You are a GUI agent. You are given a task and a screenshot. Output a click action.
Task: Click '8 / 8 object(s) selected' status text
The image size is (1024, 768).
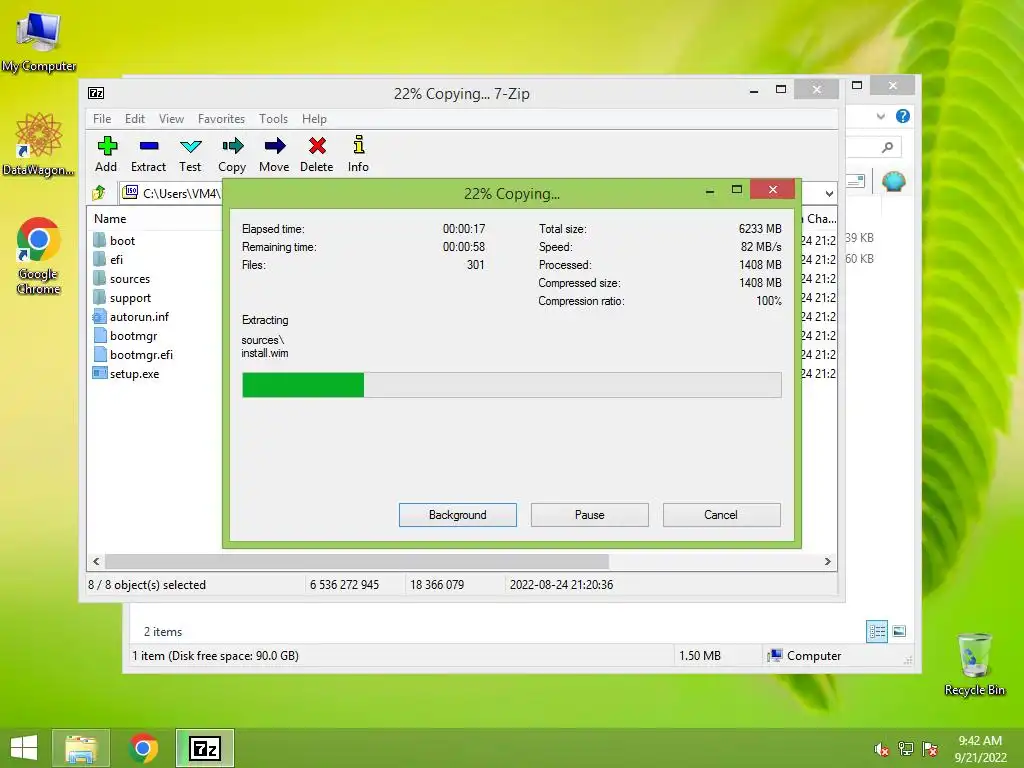147,584
